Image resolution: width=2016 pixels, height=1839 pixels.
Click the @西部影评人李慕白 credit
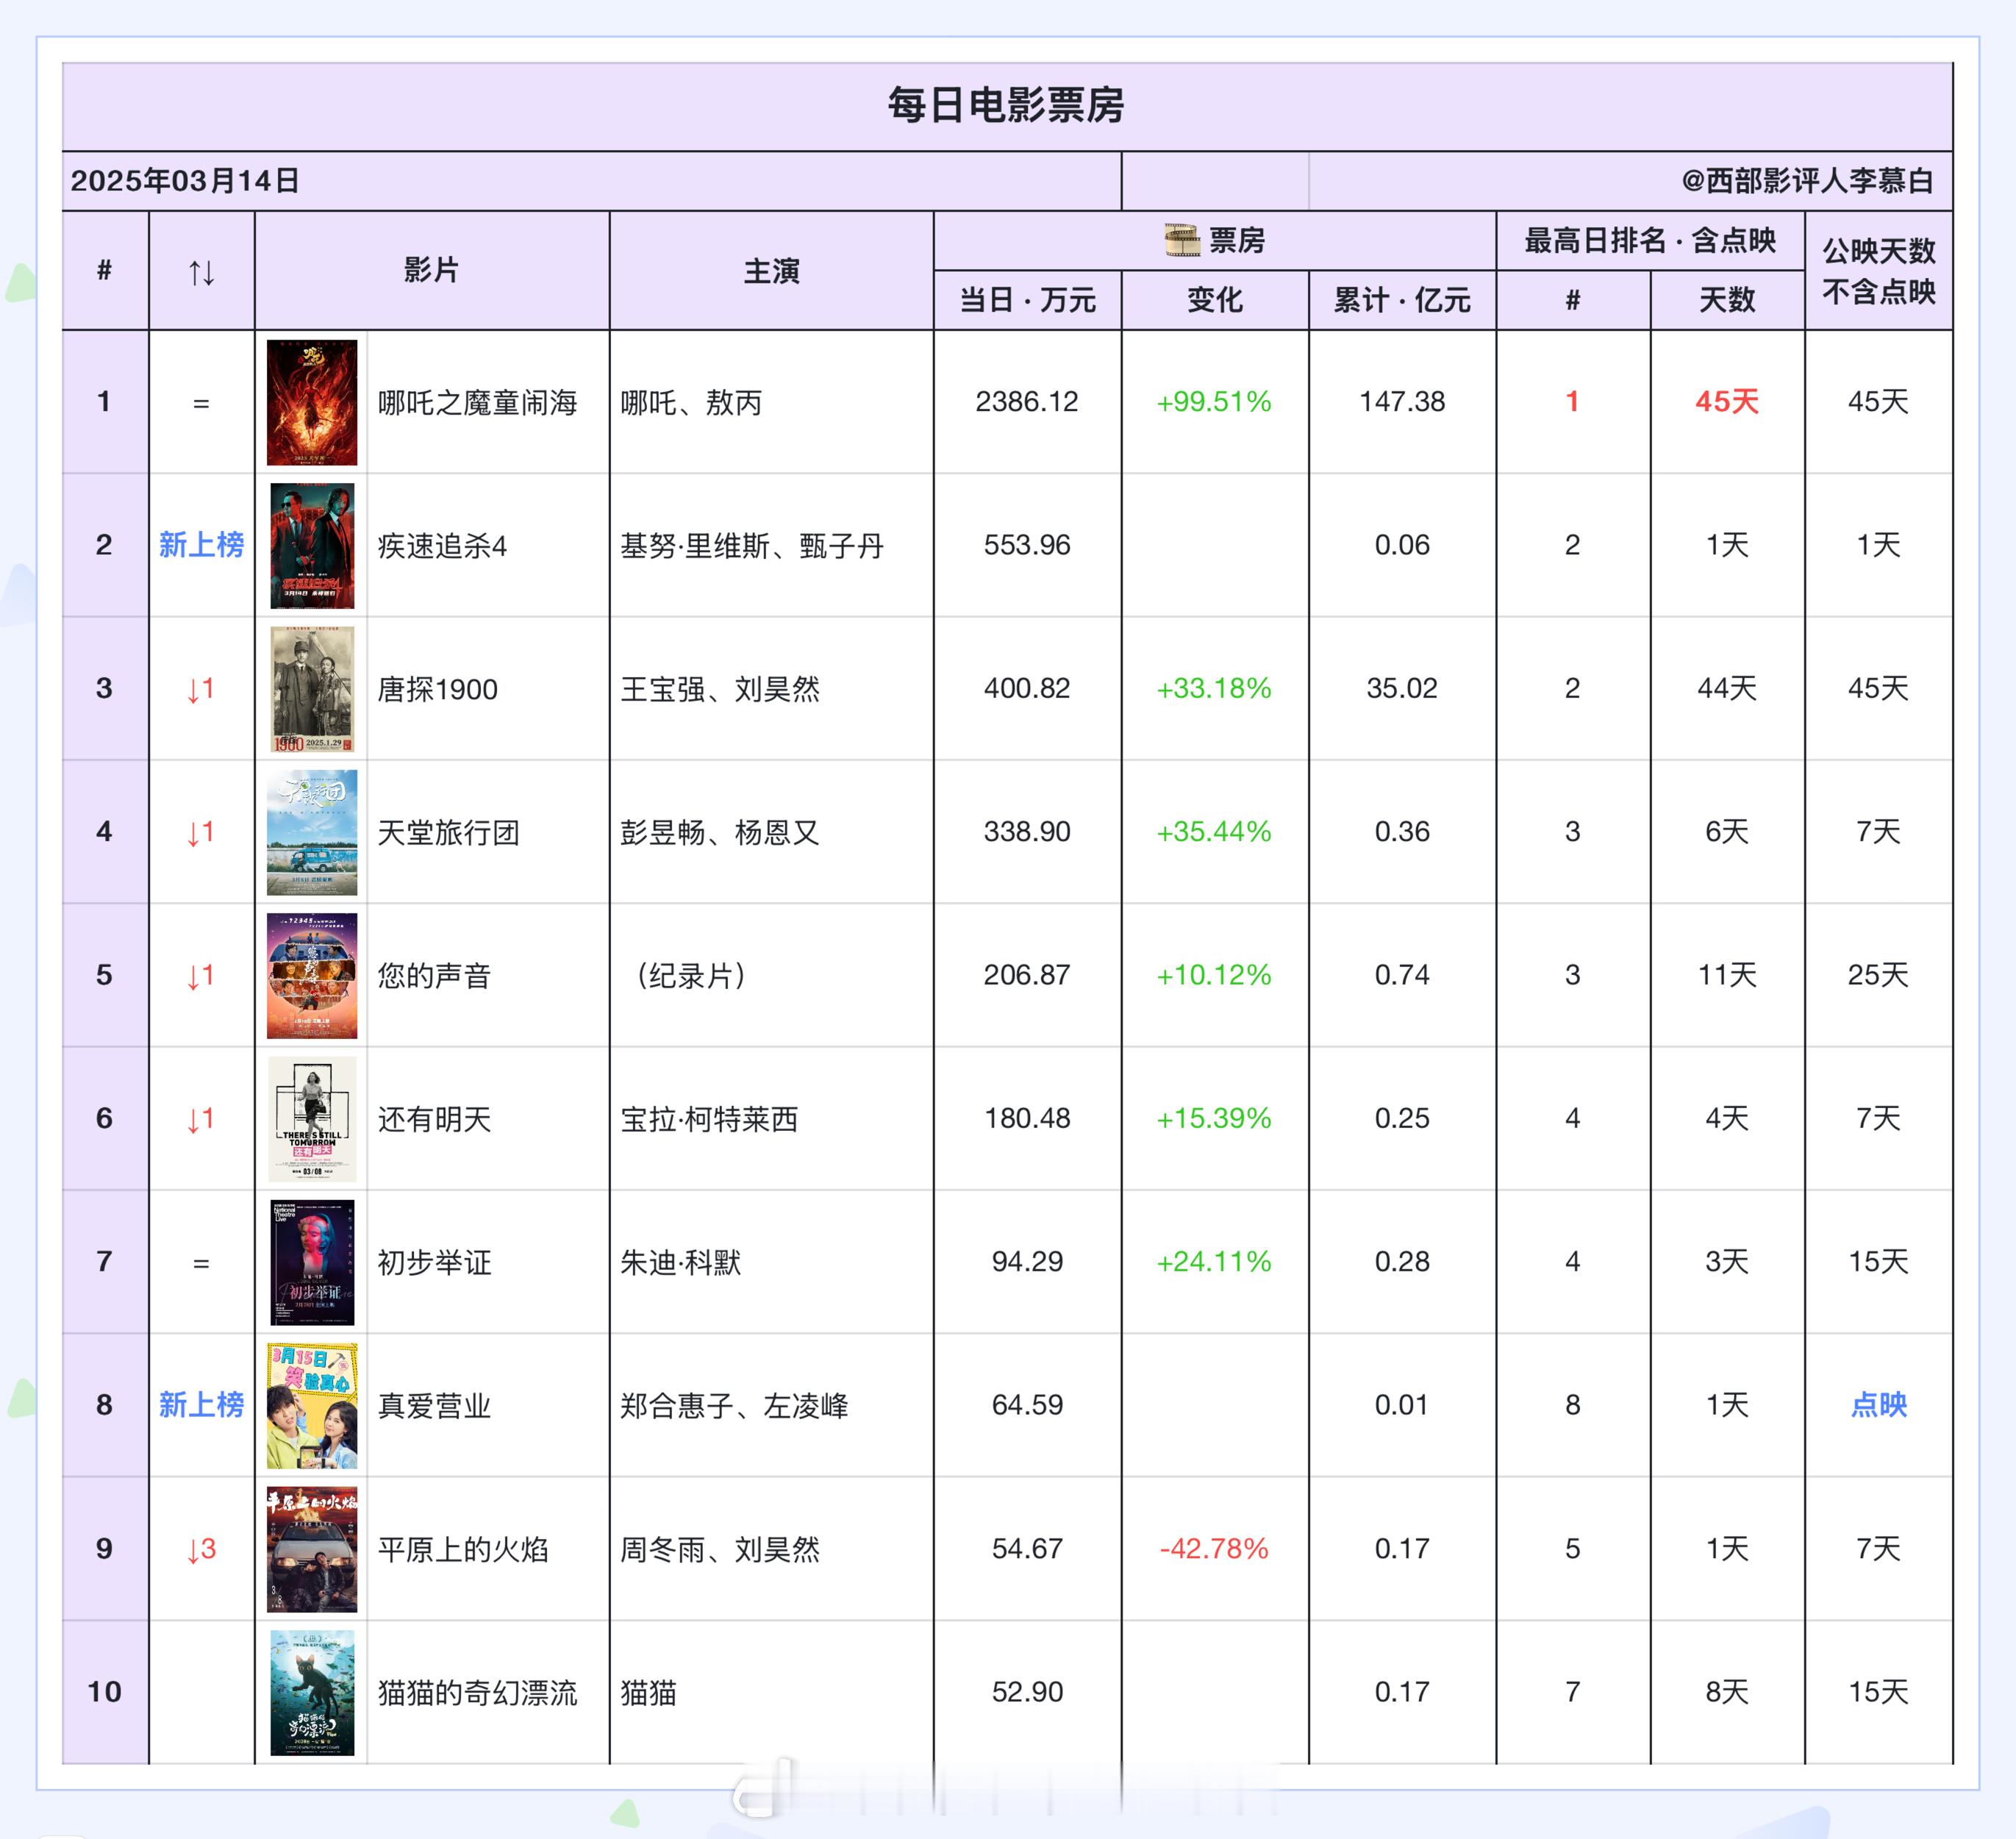point(1807,181)
